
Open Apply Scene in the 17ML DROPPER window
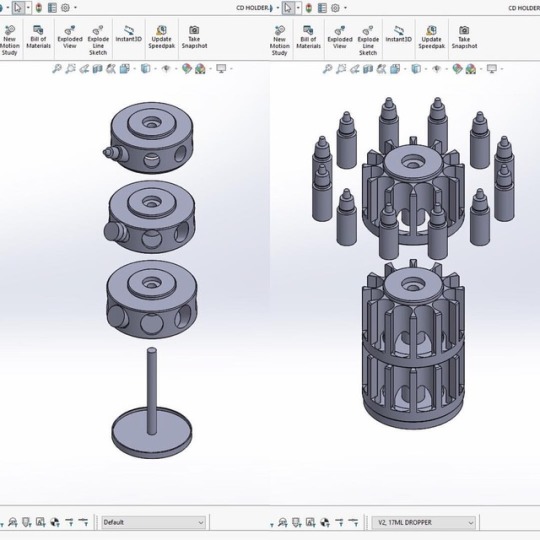coord(470,69)
